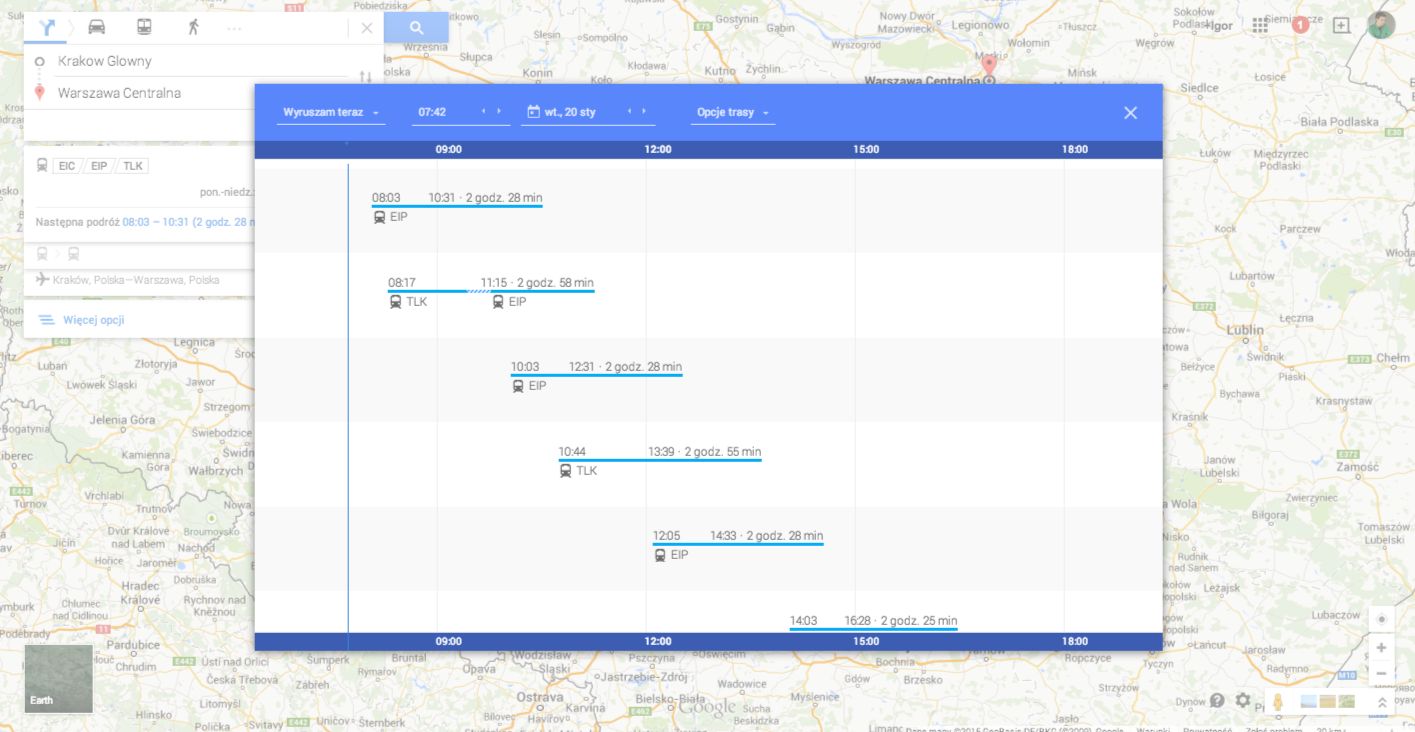Select the driving mode icon

tap(97, 26)
